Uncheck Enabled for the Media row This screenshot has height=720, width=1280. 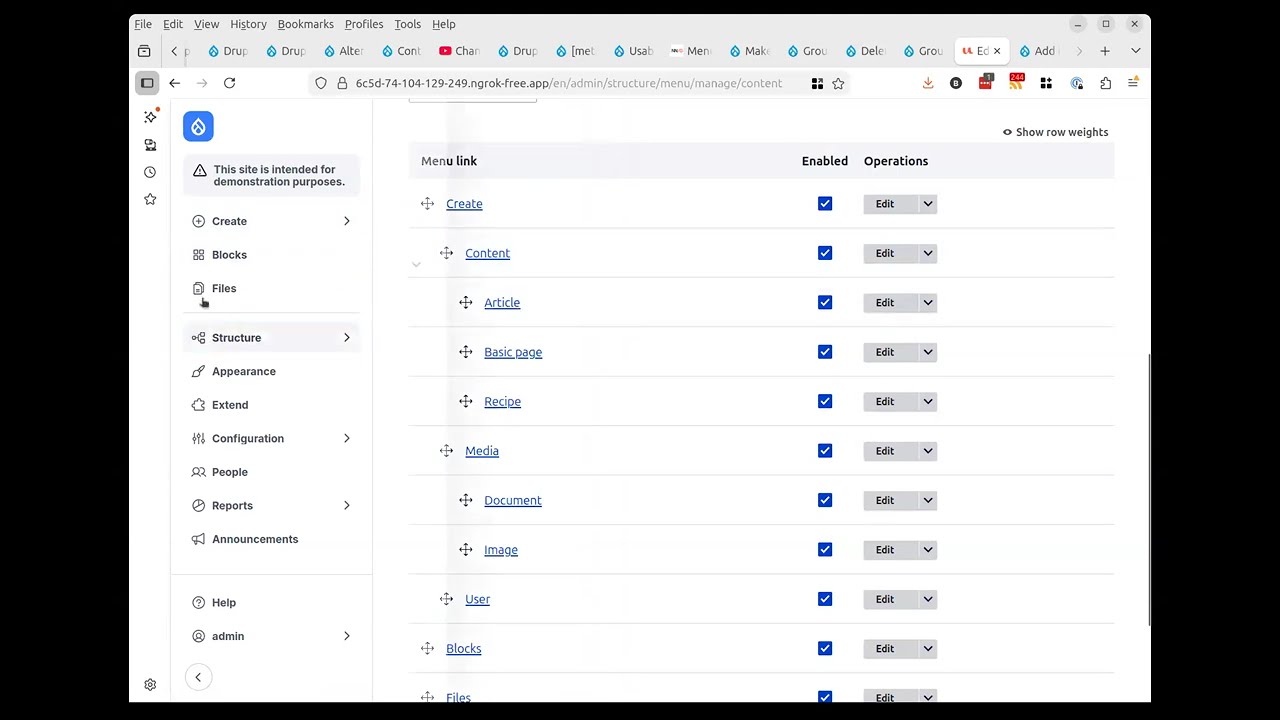pos(825,451)
